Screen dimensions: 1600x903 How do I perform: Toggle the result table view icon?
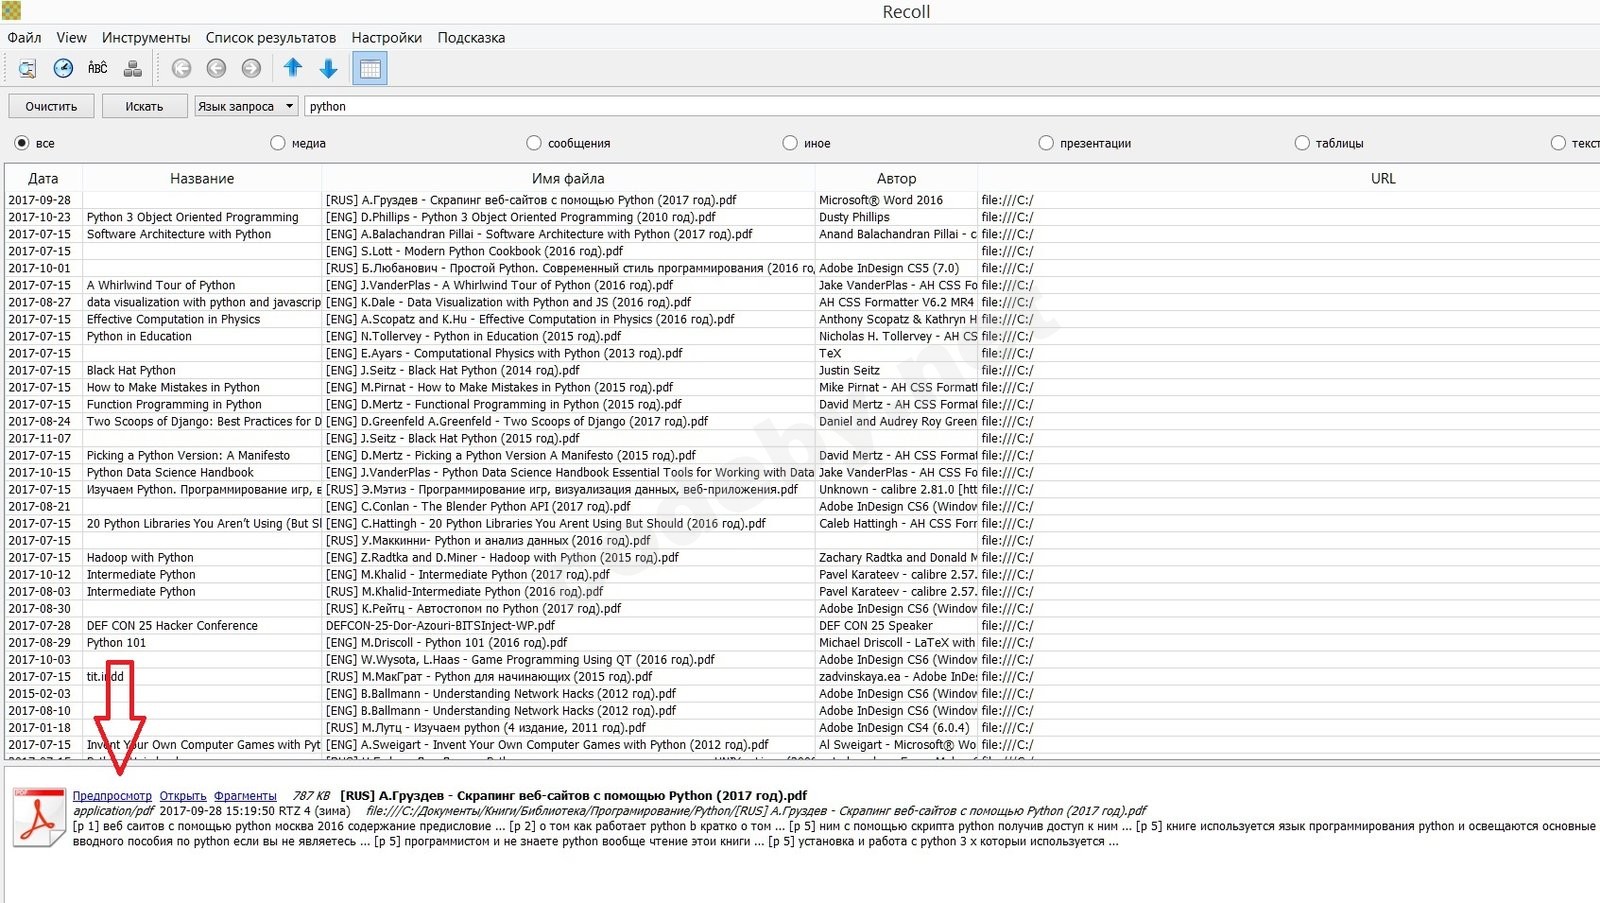[x=370, y=68]
